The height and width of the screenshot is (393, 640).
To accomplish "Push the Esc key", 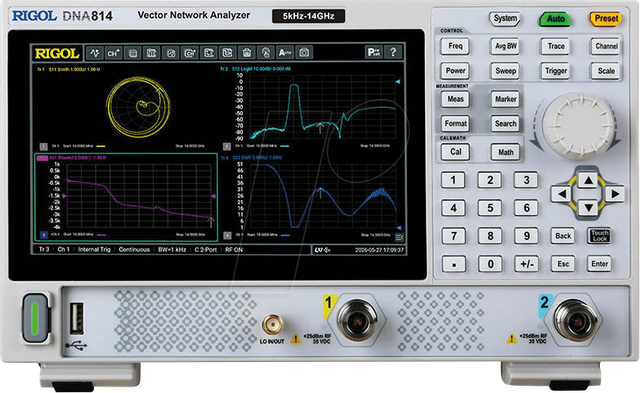I will (563, 264).
